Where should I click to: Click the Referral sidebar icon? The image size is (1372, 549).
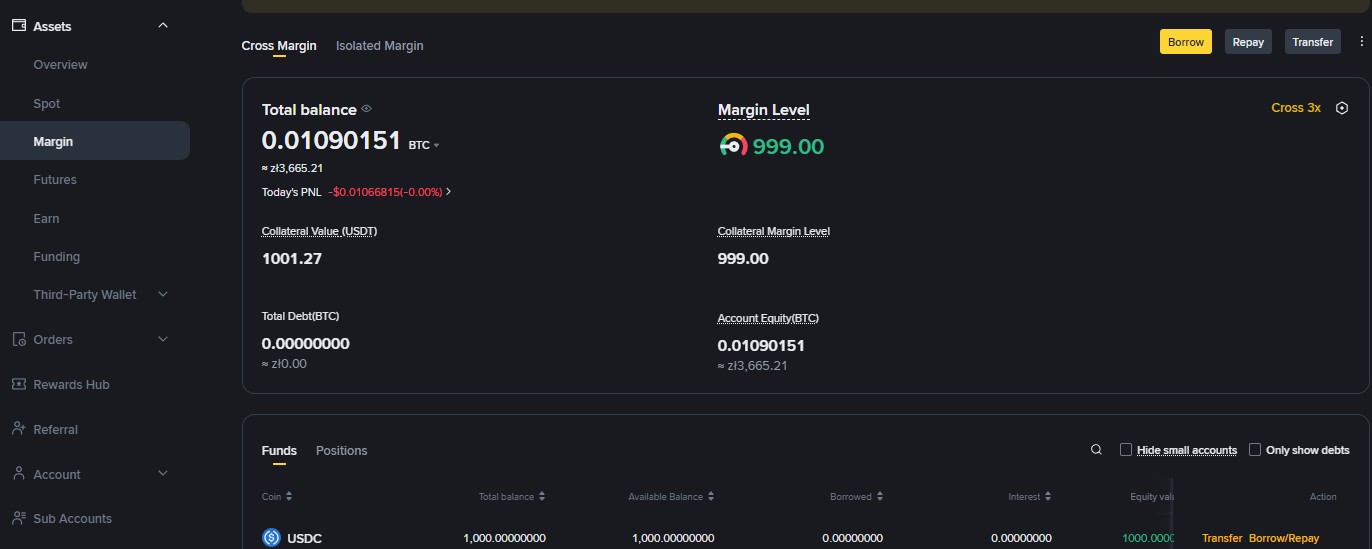(18, 429)
